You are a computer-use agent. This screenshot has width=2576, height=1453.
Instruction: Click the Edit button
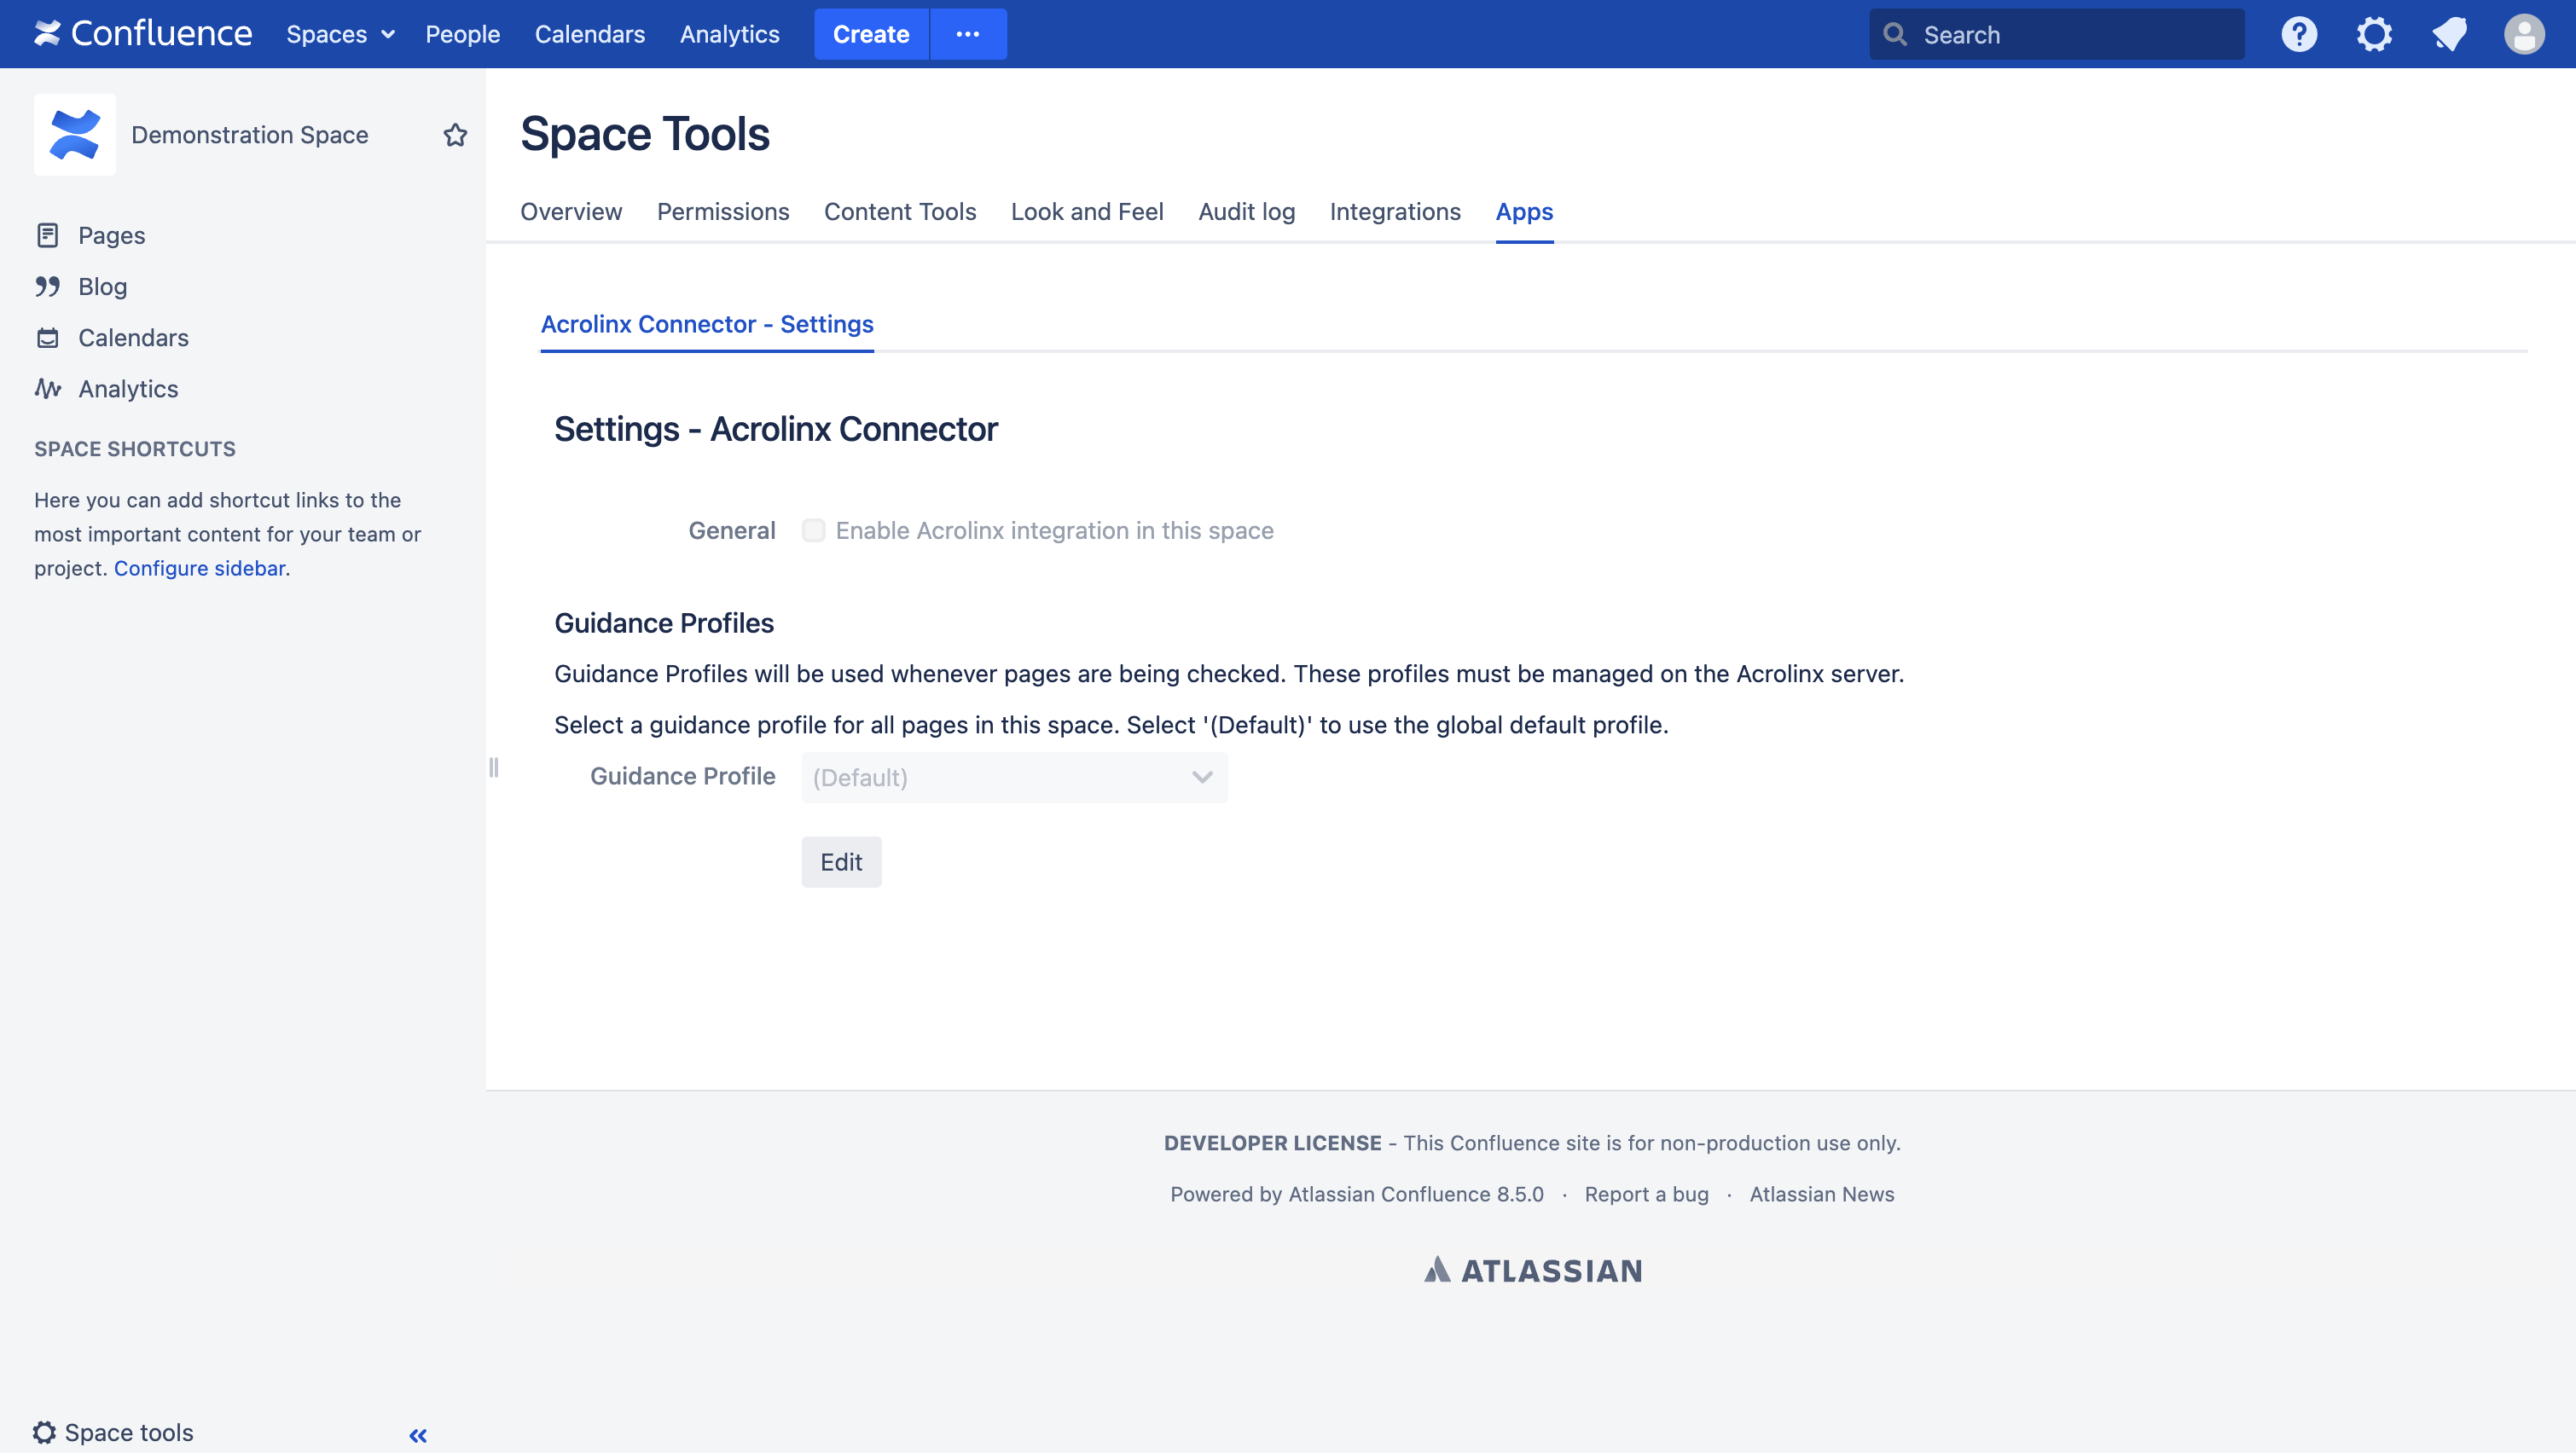(841, 862)
